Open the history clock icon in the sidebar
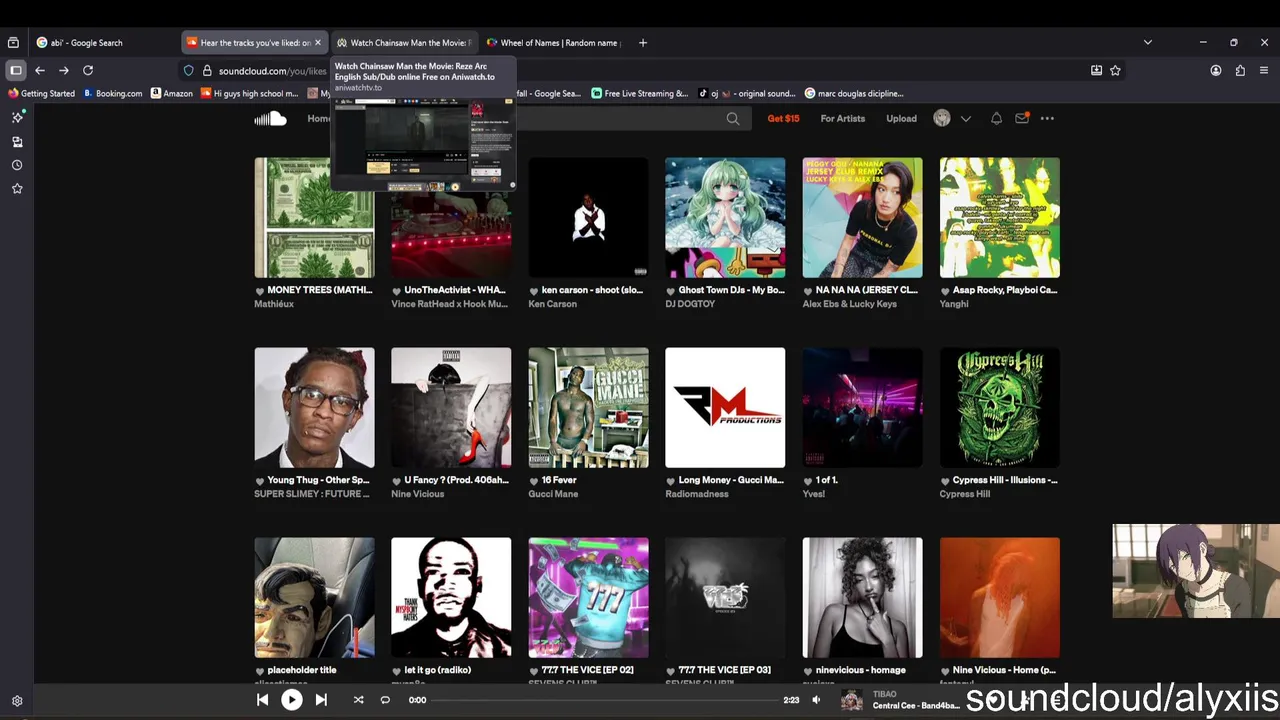Screen dimensions: 1280x720 click(17, 165)
